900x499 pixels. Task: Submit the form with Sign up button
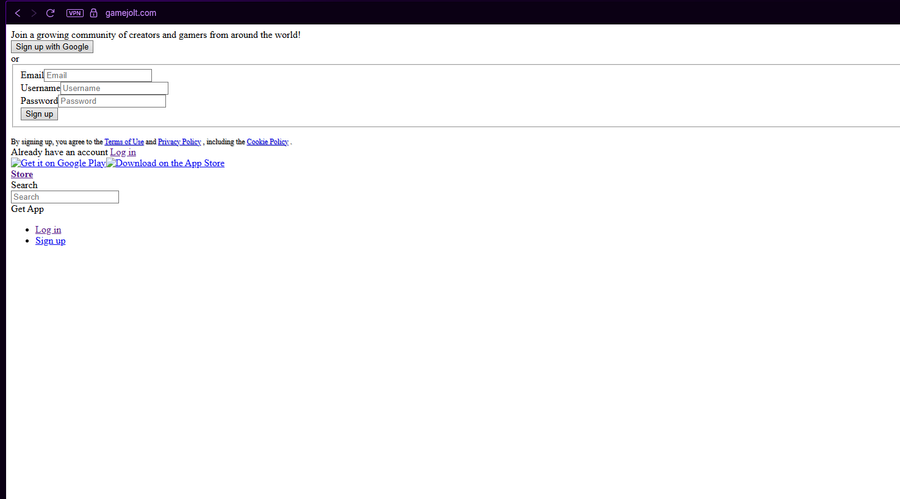(39, 114)
